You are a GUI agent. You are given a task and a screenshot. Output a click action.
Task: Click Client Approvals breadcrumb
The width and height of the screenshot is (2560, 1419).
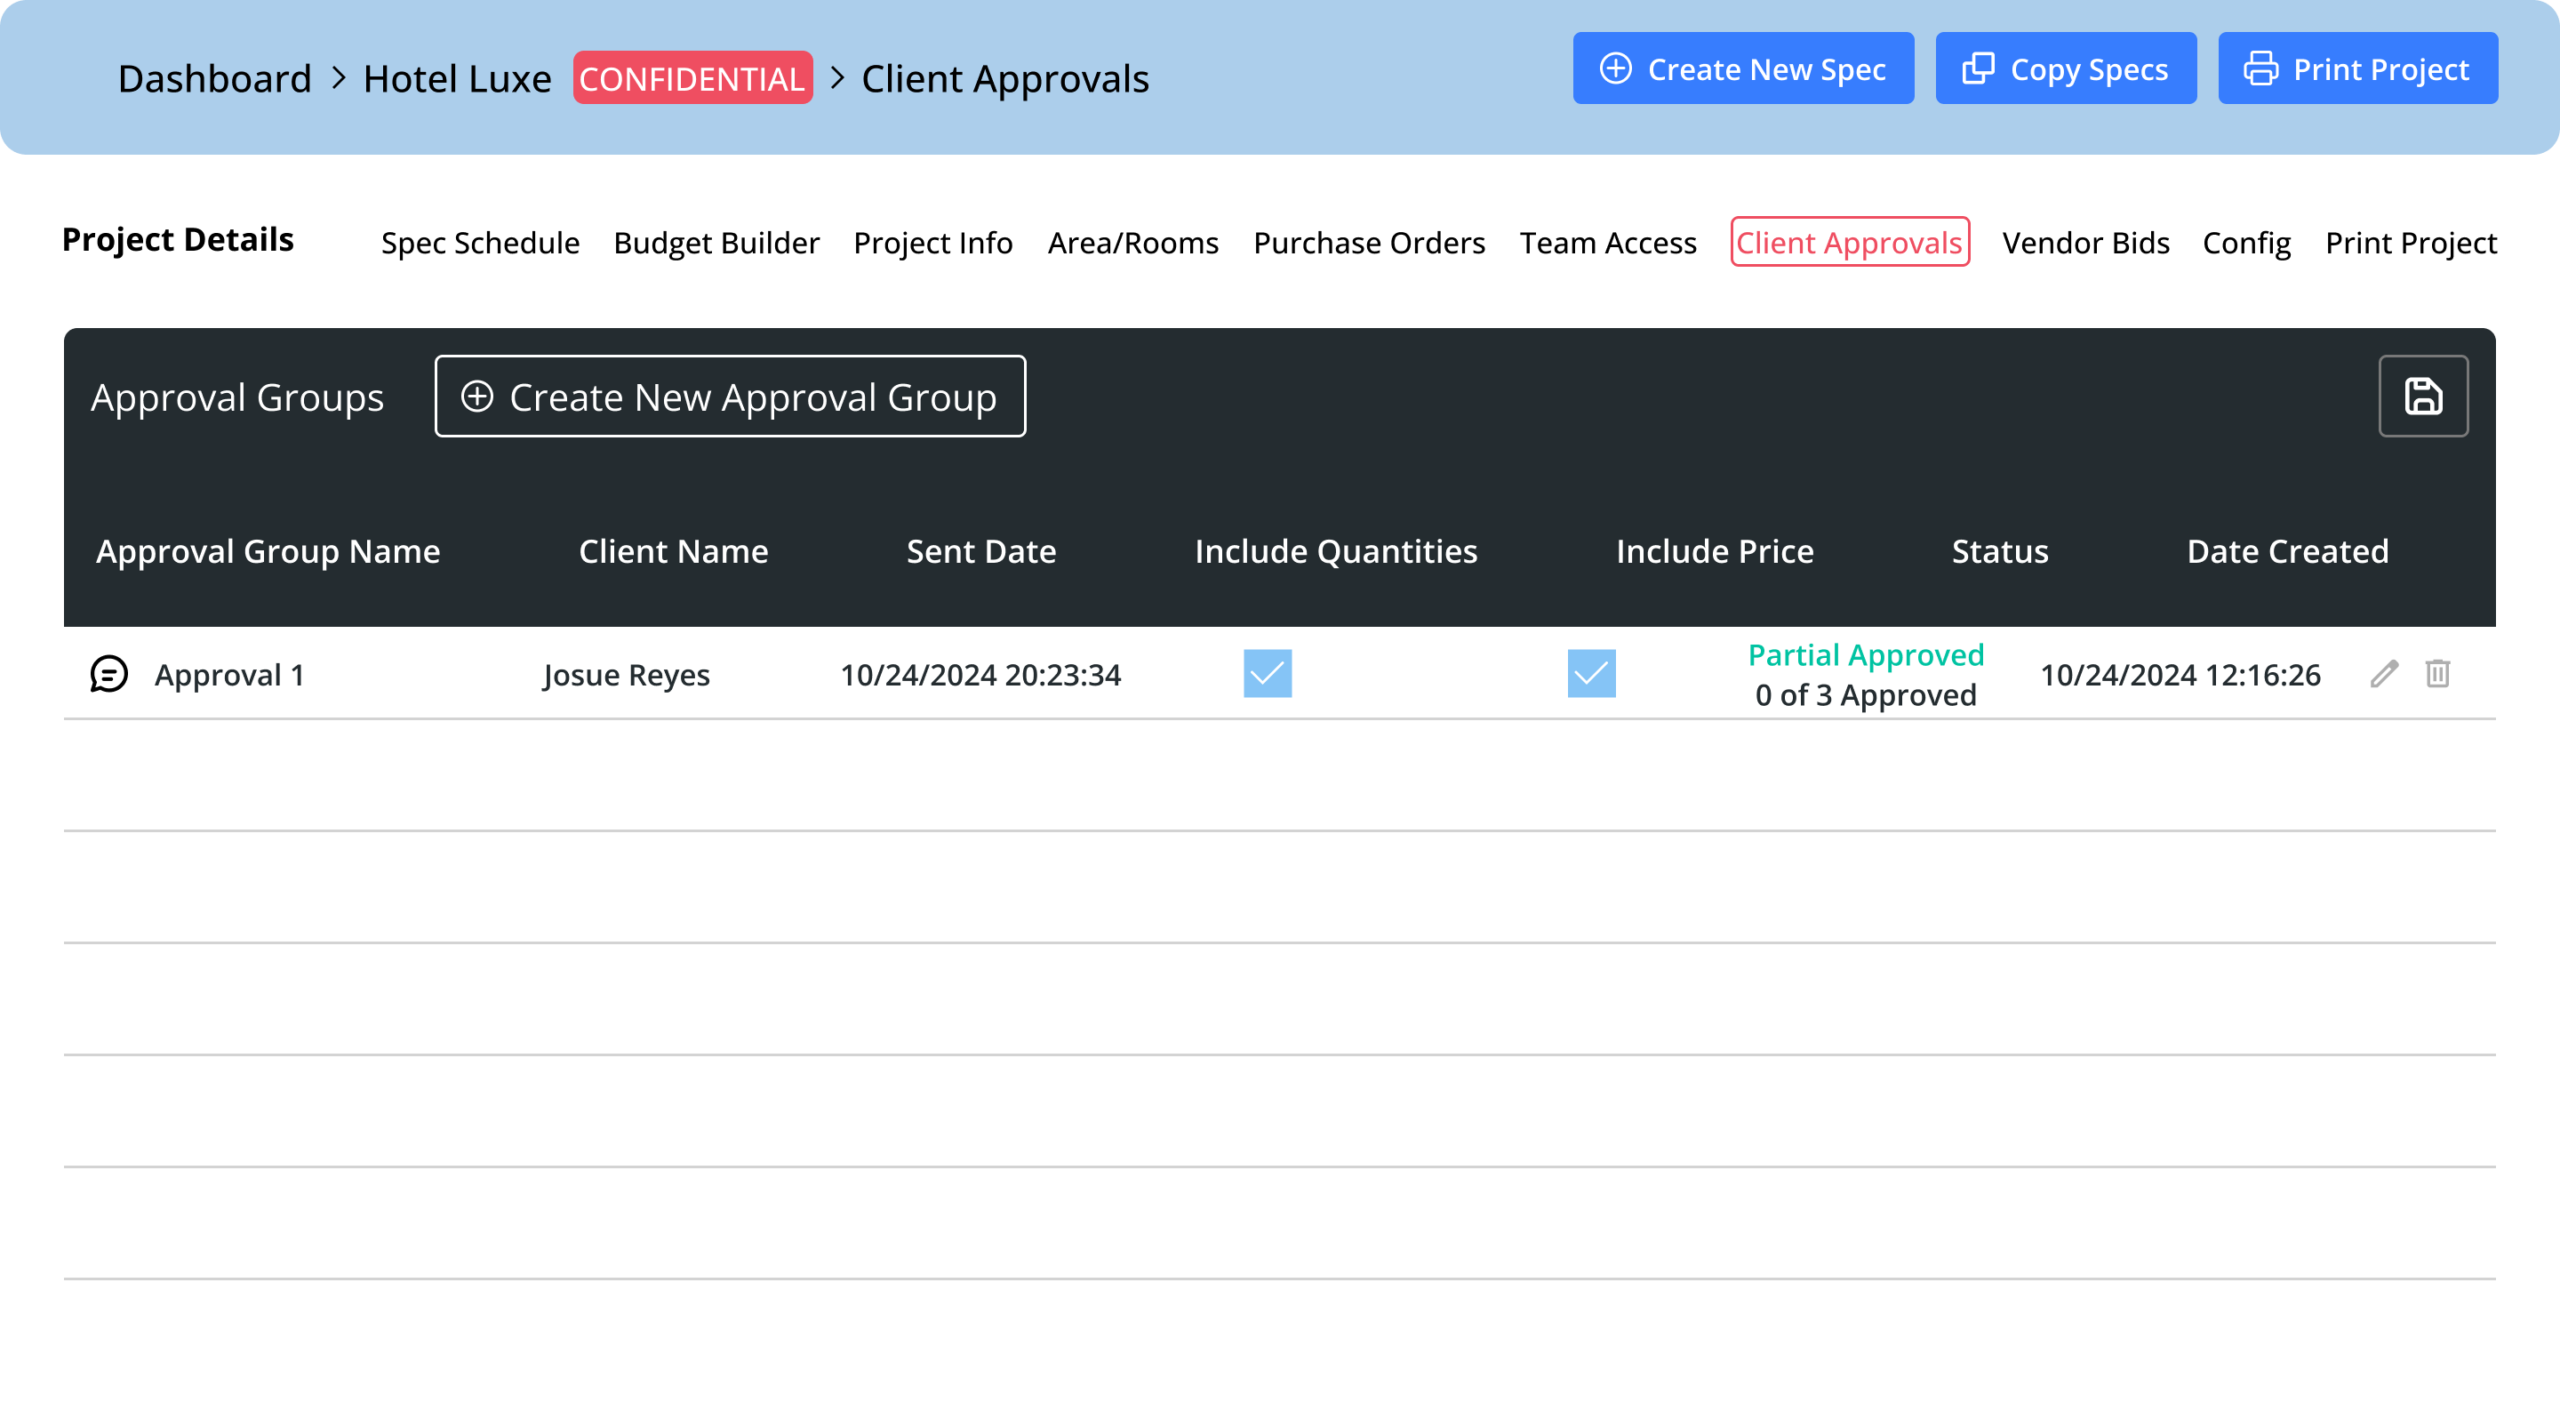pyautogui.click(x=1005, y=79)
